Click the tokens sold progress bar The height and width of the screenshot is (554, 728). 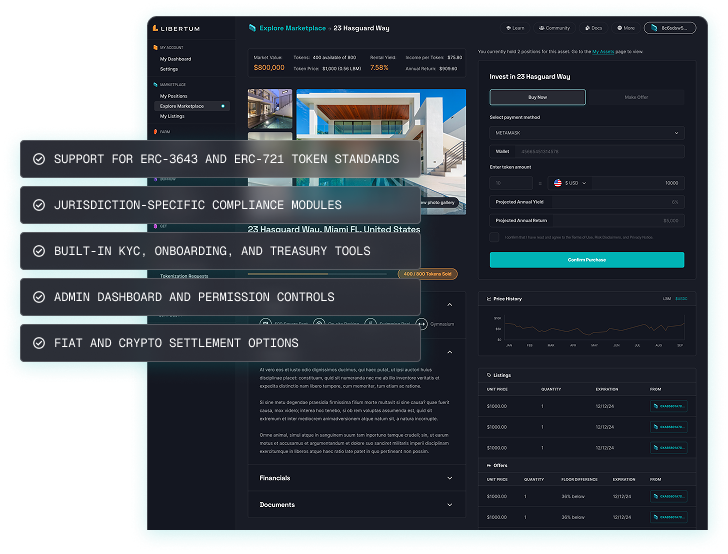click(320, 273)
